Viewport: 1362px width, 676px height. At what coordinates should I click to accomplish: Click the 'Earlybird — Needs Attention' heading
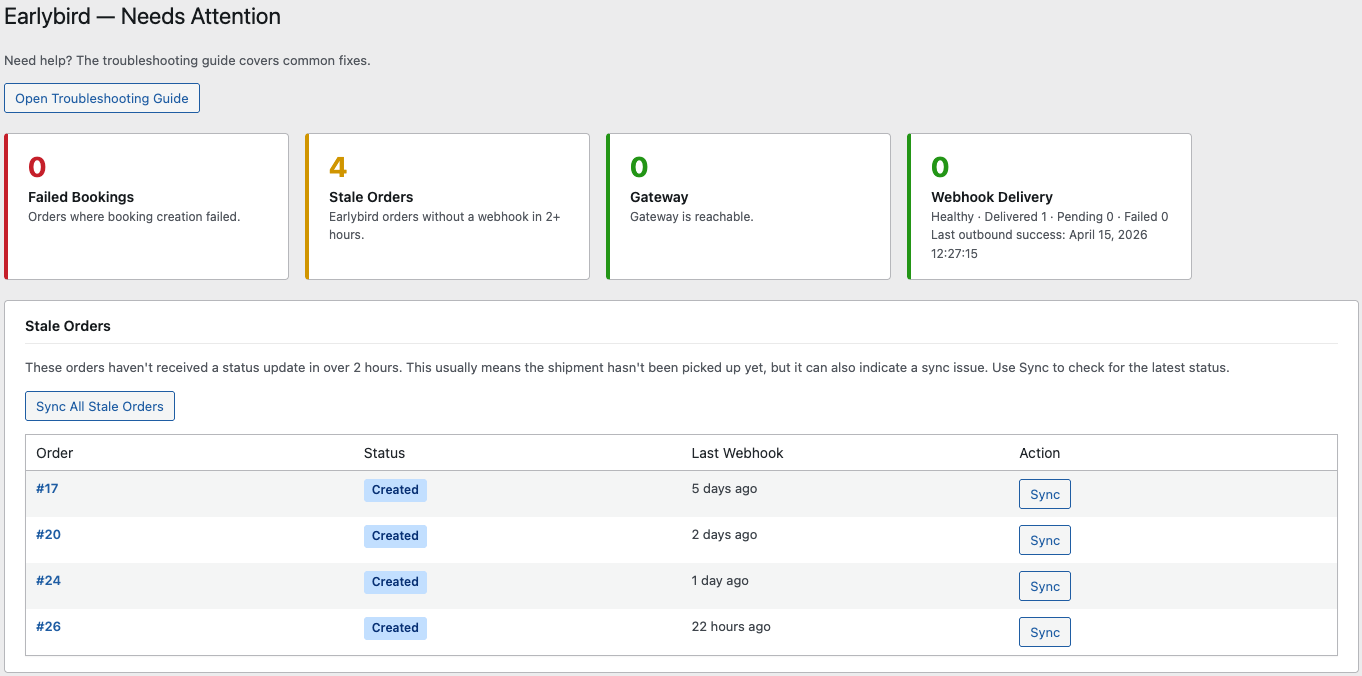point(142,17)
